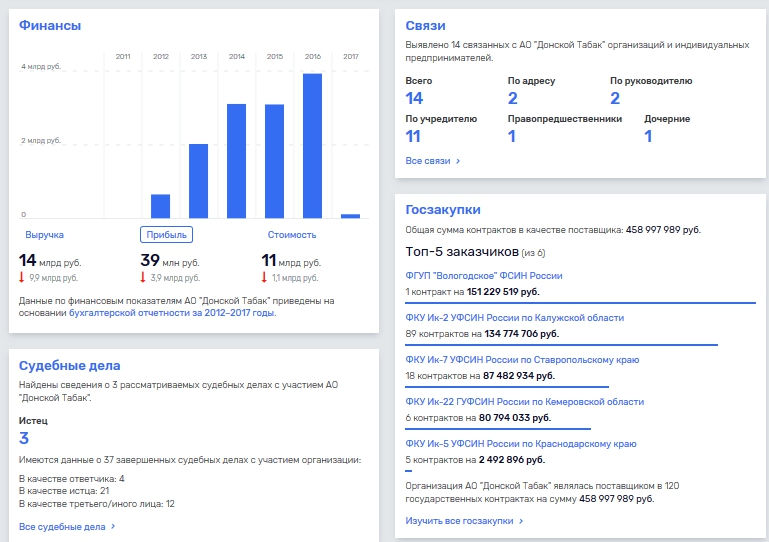Click the 134 774 706 руб. contract amount
Screen dimensions: 769x542
(522, 334)
